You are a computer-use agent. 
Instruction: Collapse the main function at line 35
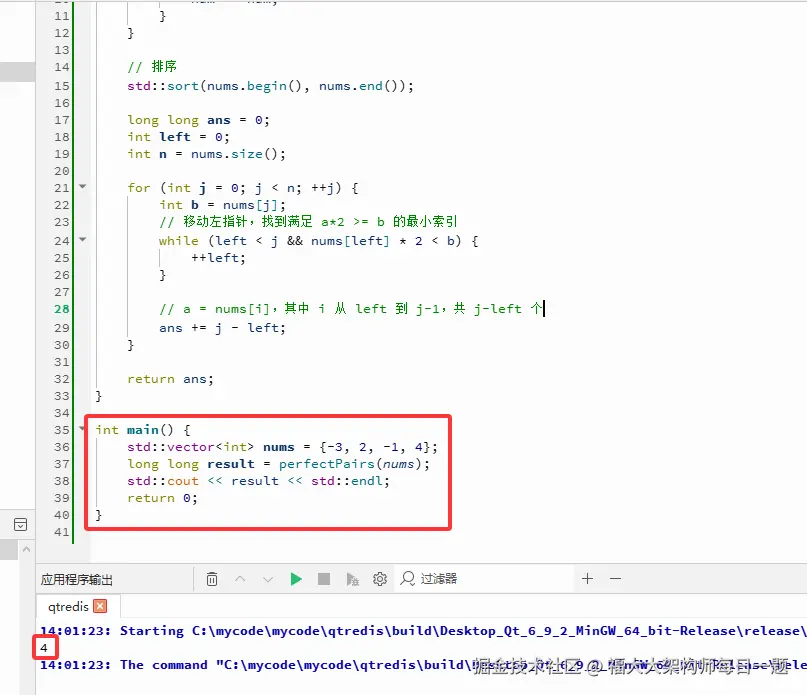(x=82, y=428)
